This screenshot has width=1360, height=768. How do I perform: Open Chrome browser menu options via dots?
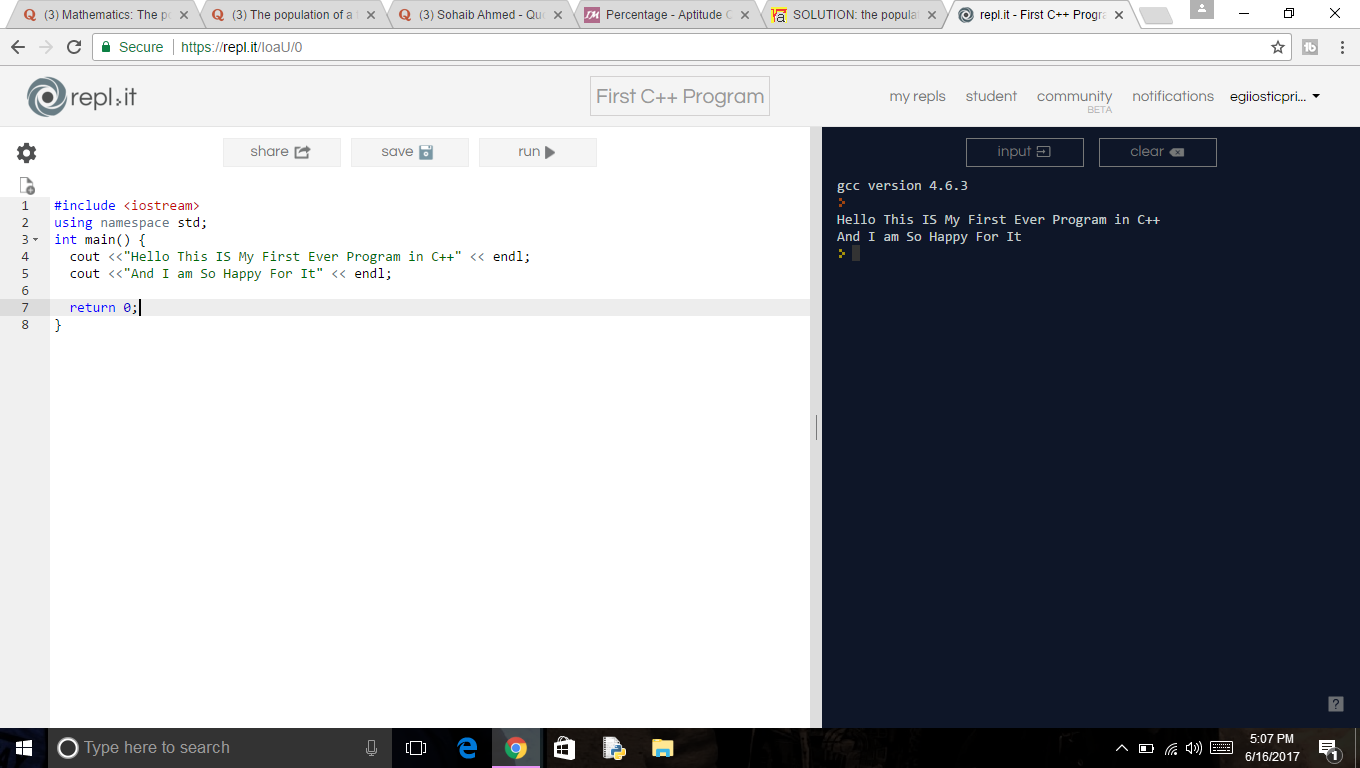click(1342, 46)
